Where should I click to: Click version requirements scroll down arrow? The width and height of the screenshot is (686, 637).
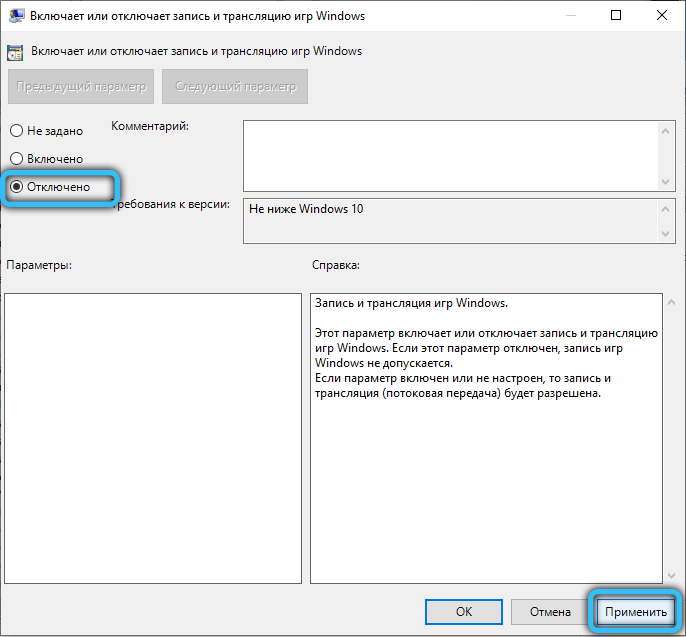[x=665, y=234]
